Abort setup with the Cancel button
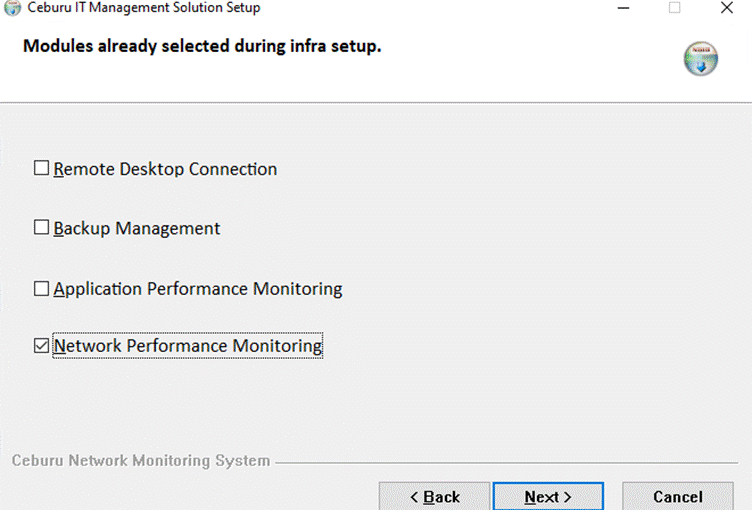Viewport: 752px width, 510px height. point(678,497)
